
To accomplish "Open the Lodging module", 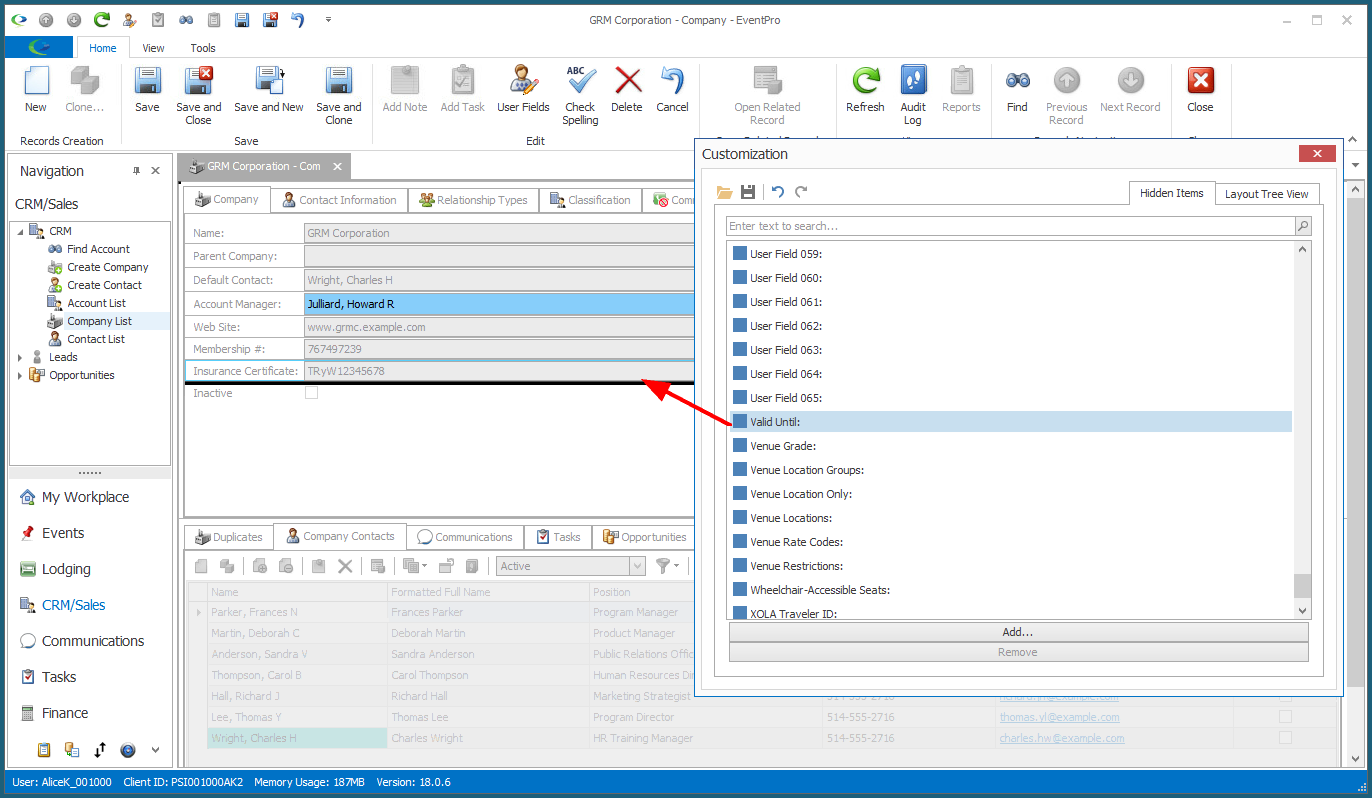I will [66, 569].
